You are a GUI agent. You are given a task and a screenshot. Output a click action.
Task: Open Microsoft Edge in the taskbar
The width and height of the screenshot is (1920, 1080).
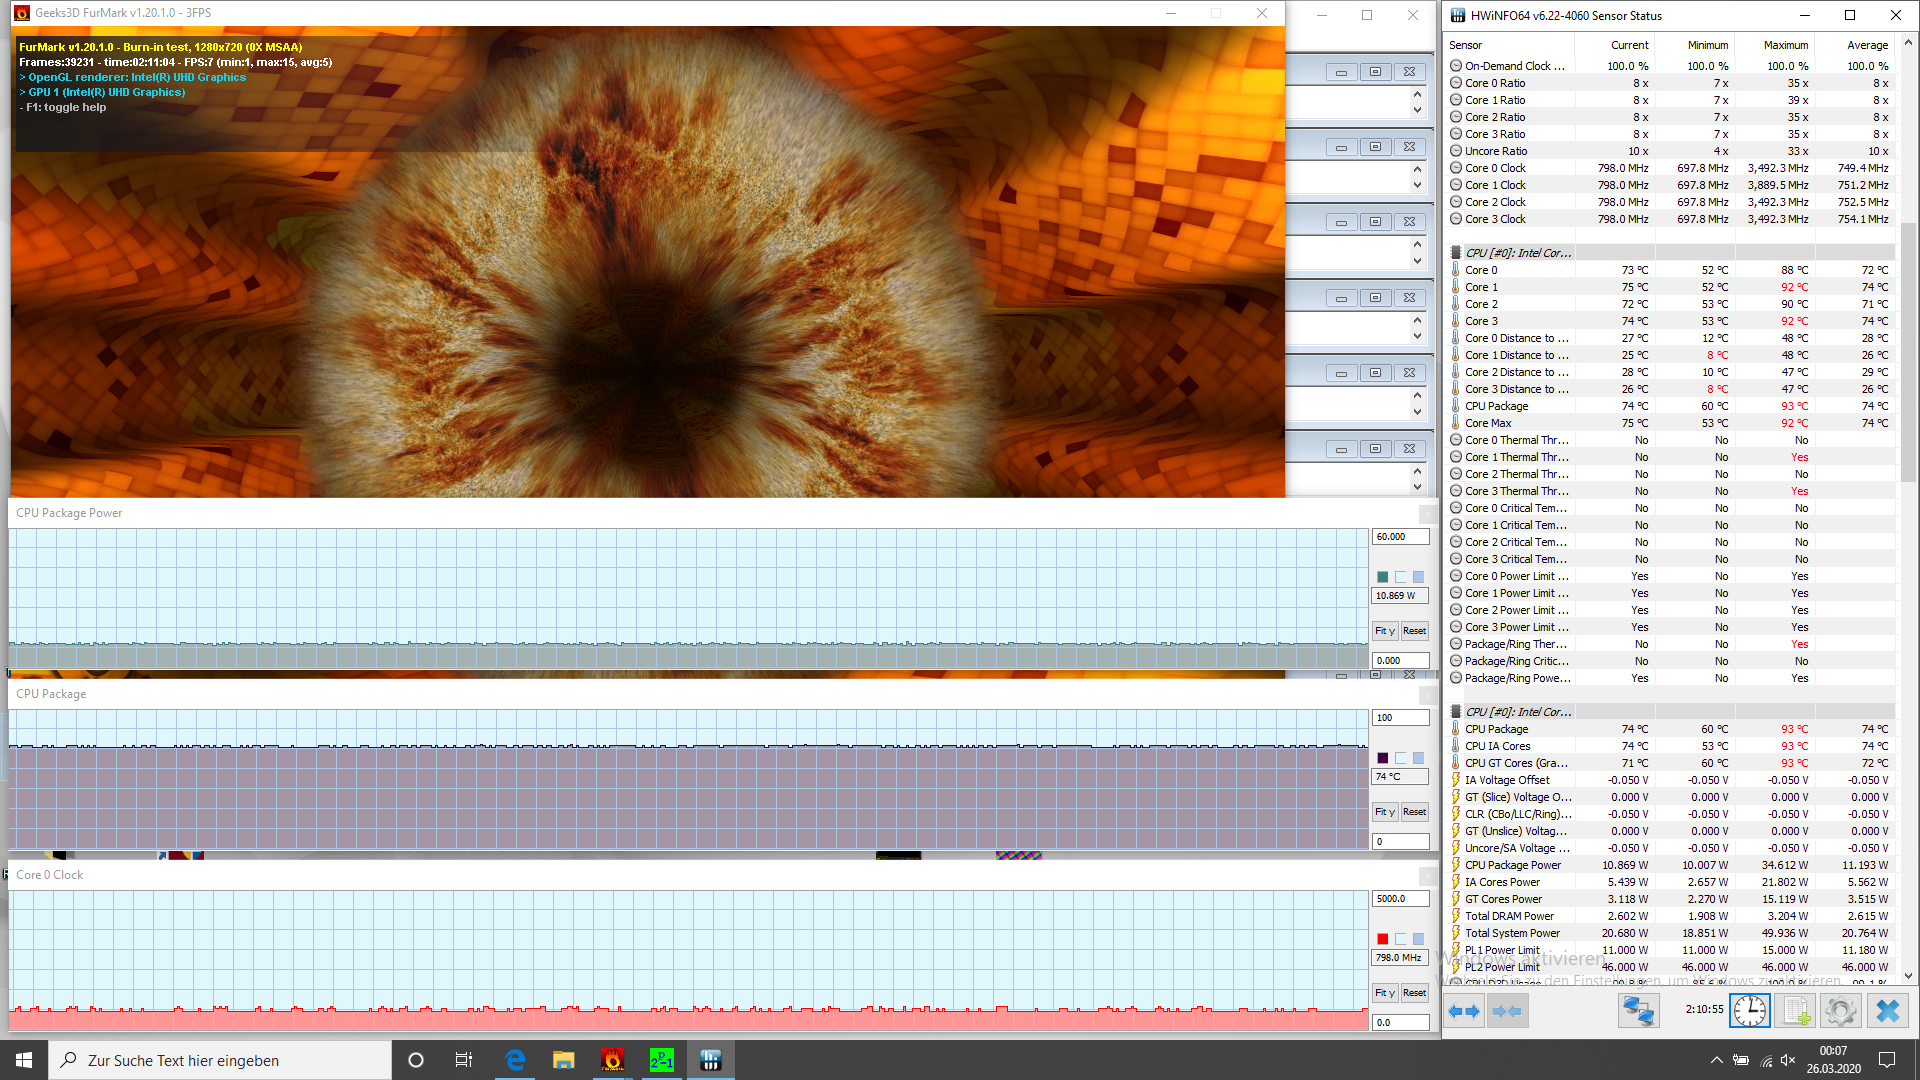click(x=515, y=1060)
